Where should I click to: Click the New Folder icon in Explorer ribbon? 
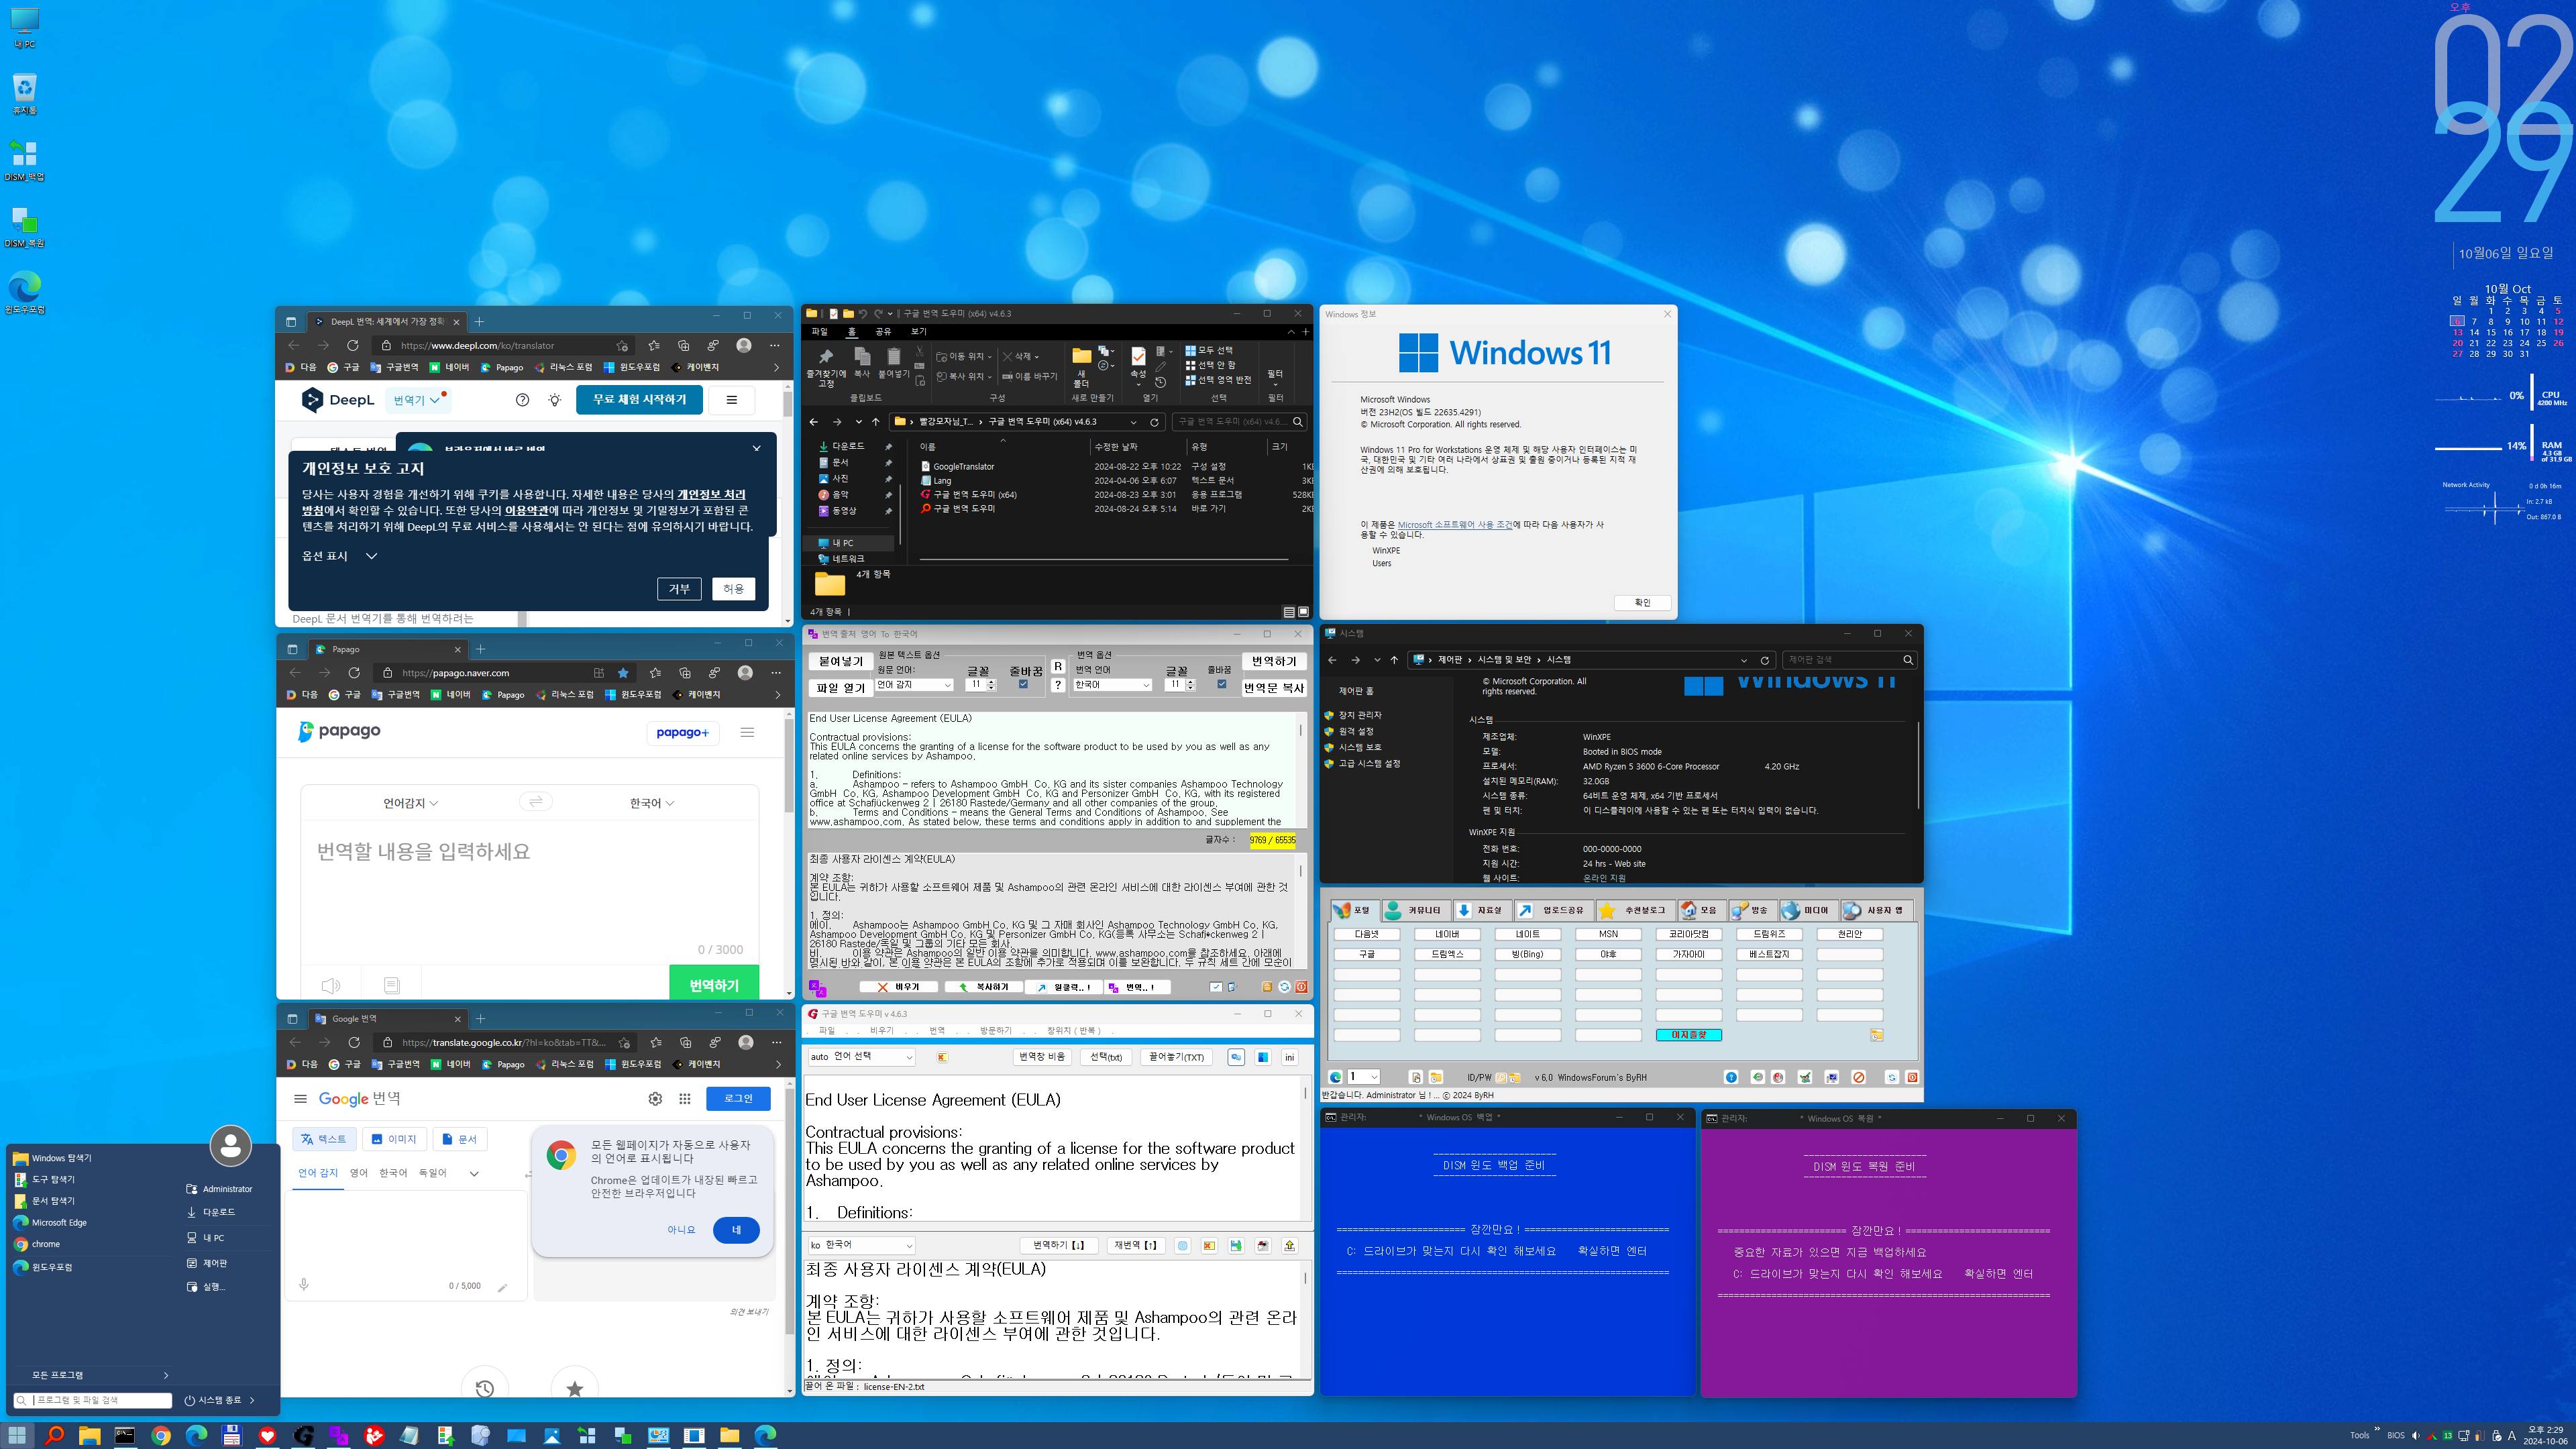(1081, 366)
